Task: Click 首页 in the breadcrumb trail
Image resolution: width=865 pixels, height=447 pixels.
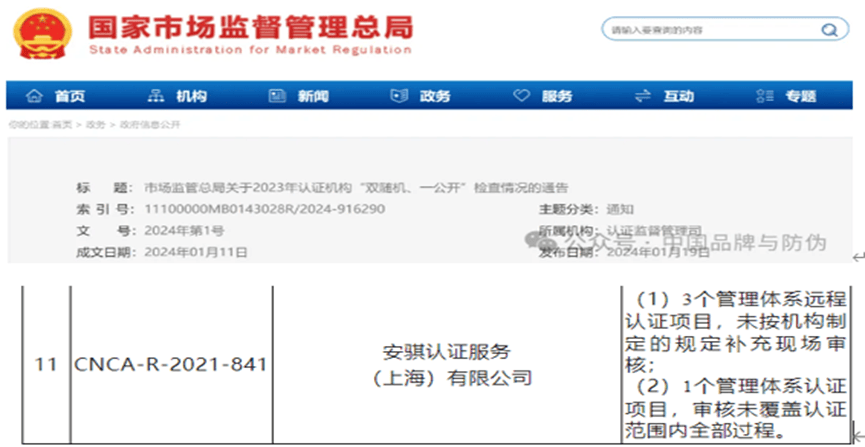Action: click(62, 124)
